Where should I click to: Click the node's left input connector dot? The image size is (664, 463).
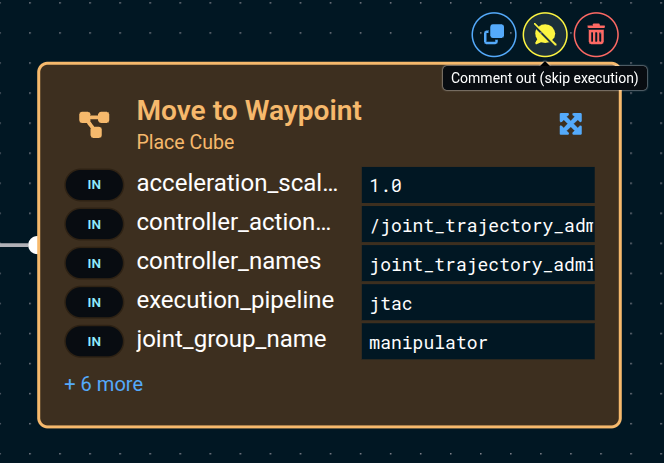[x=35, y=244]
